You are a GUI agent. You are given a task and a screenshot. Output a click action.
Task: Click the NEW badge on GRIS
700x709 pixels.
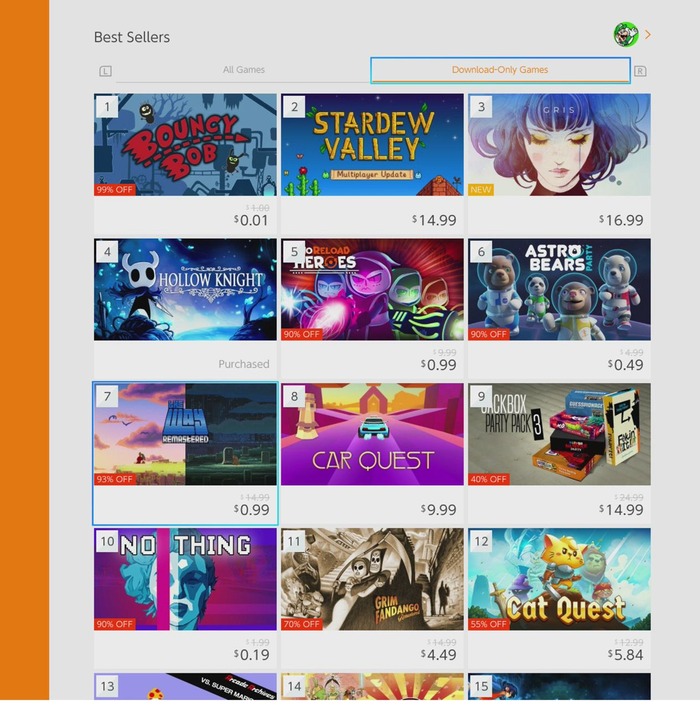pos(481,190)
